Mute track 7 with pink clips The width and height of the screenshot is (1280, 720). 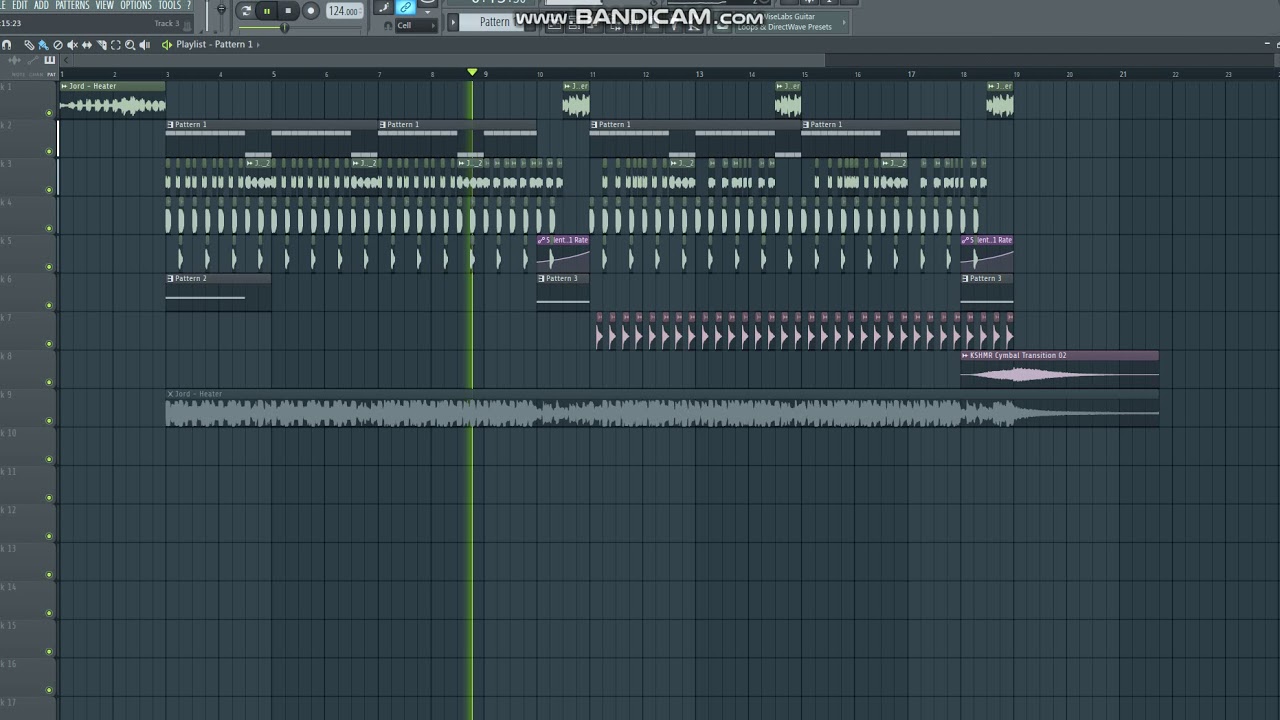coord(49,344)
